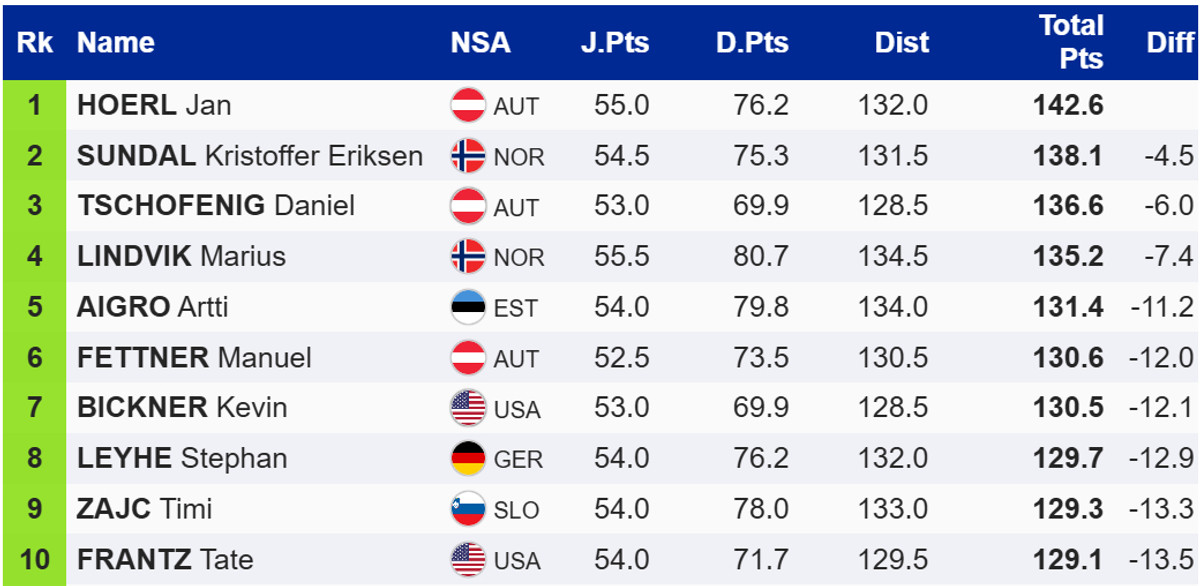The image size is (1200, 586).
Task: Click the D.Pts column header
Action: click(x=752, y=43)
